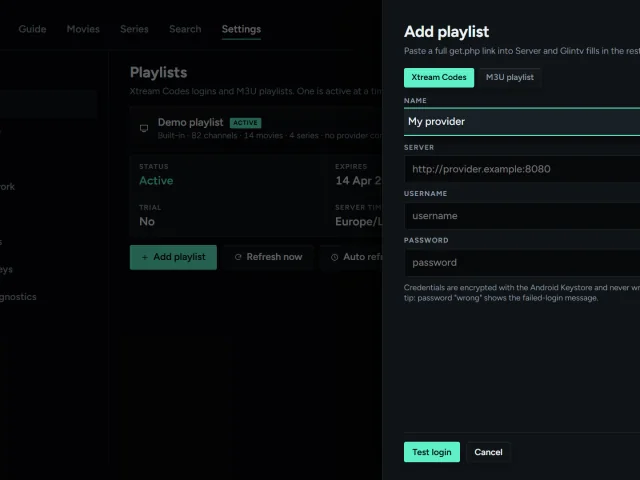Viewport: 640px width, 480px height.
Task: Click into the Server URL field
Action: (522, 169)
